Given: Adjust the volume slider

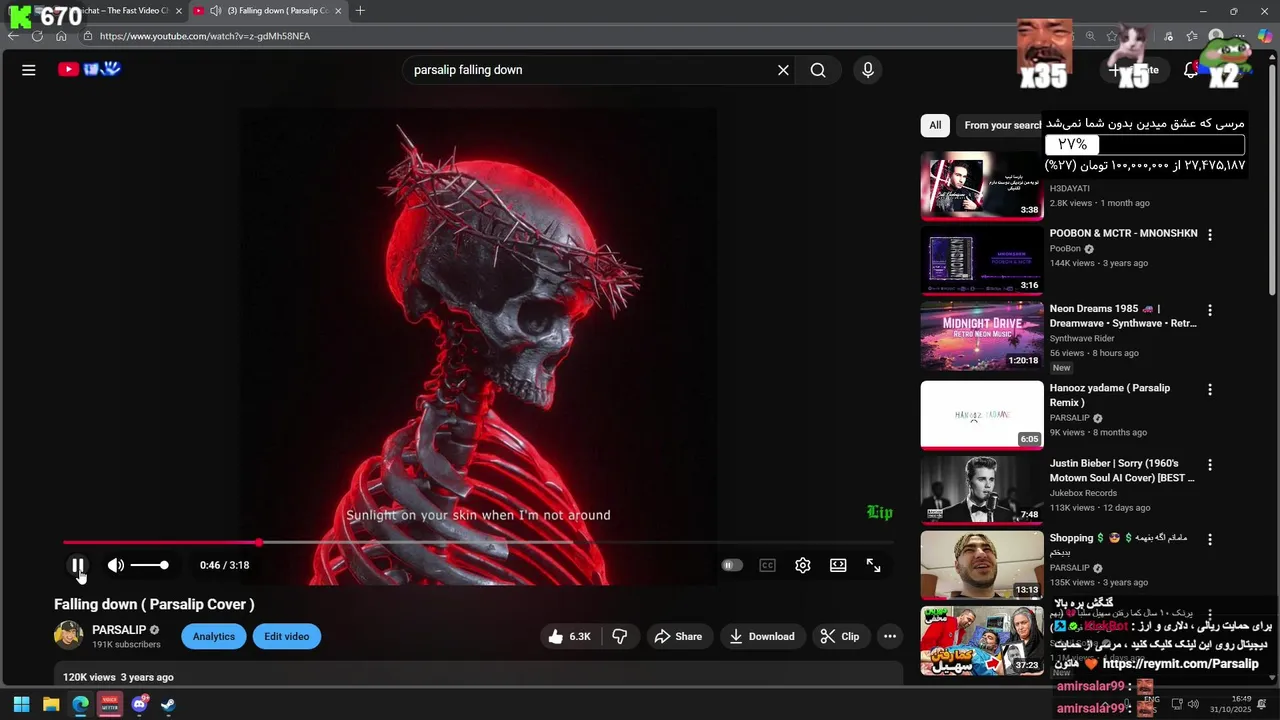Looking at the screenshot, I should (x=149, y=565).
